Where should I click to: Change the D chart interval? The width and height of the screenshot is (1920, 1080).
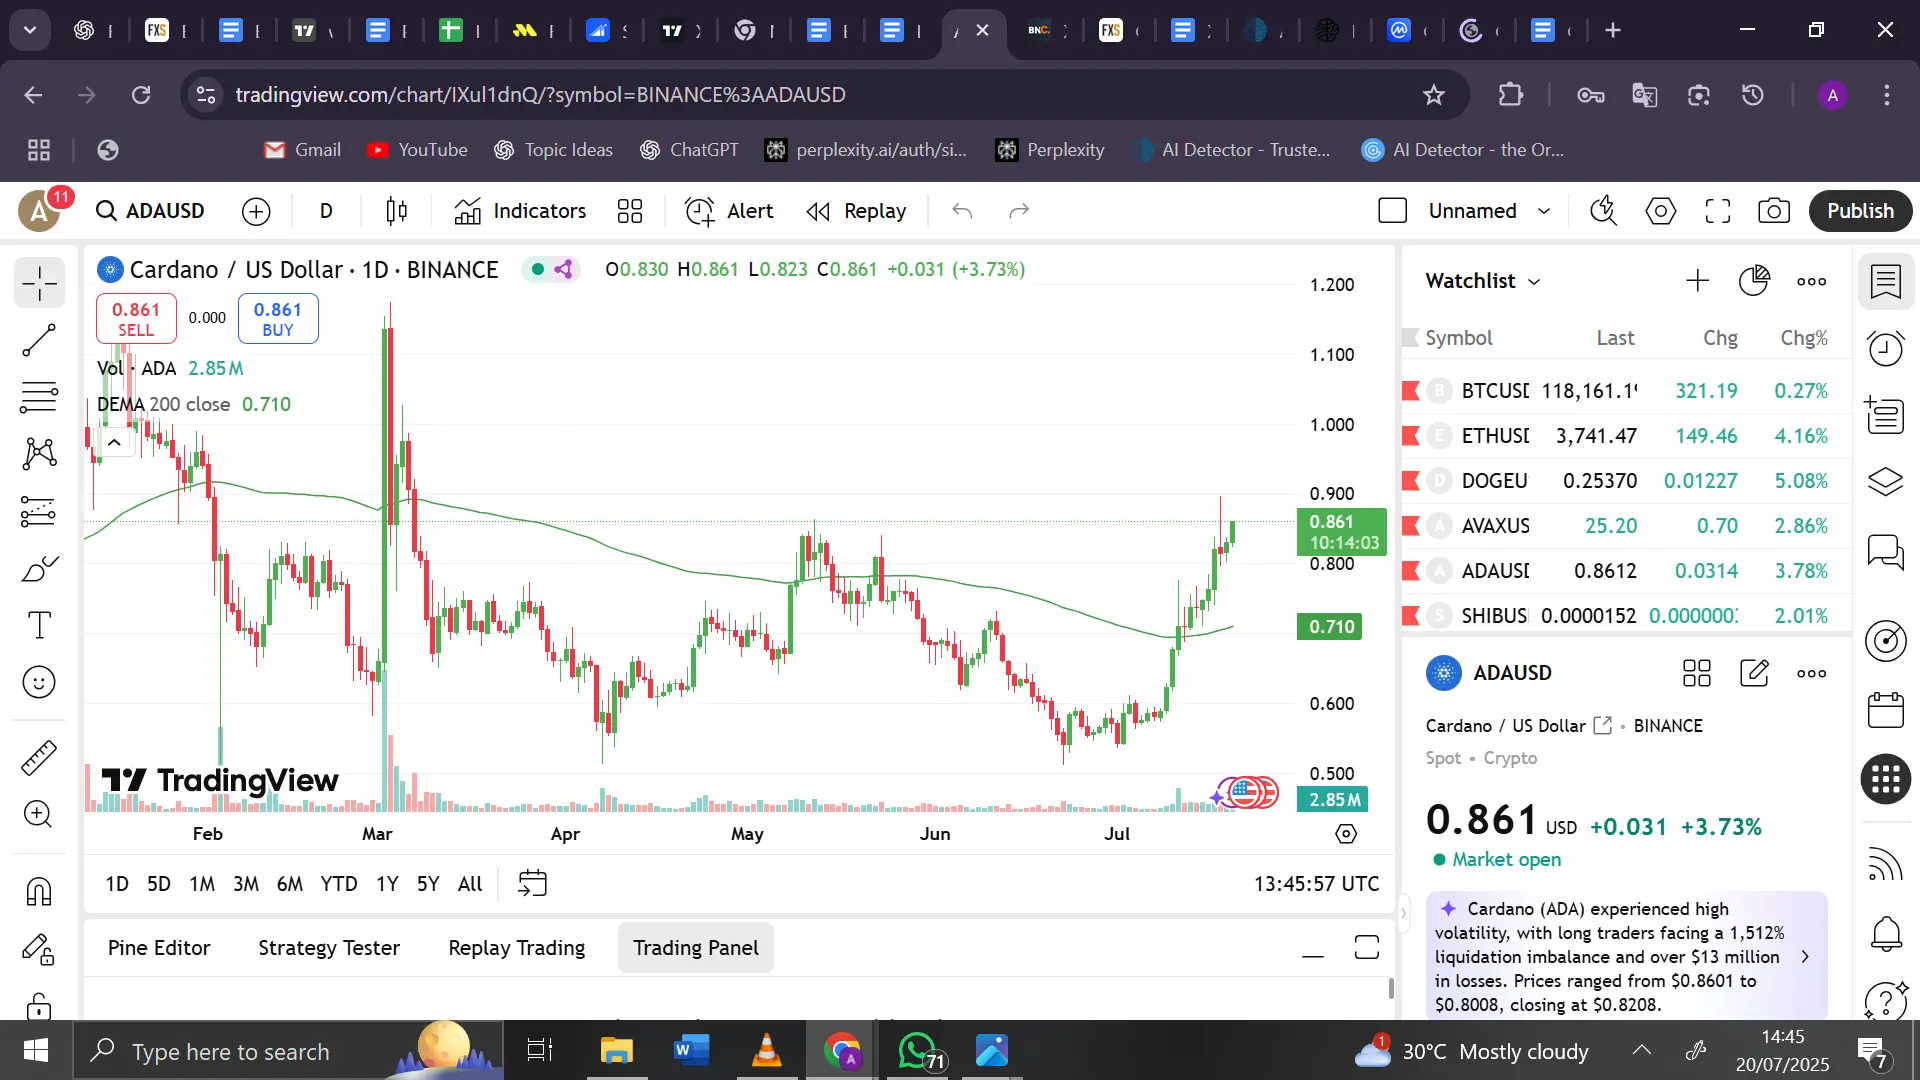[x=326, y=211]
